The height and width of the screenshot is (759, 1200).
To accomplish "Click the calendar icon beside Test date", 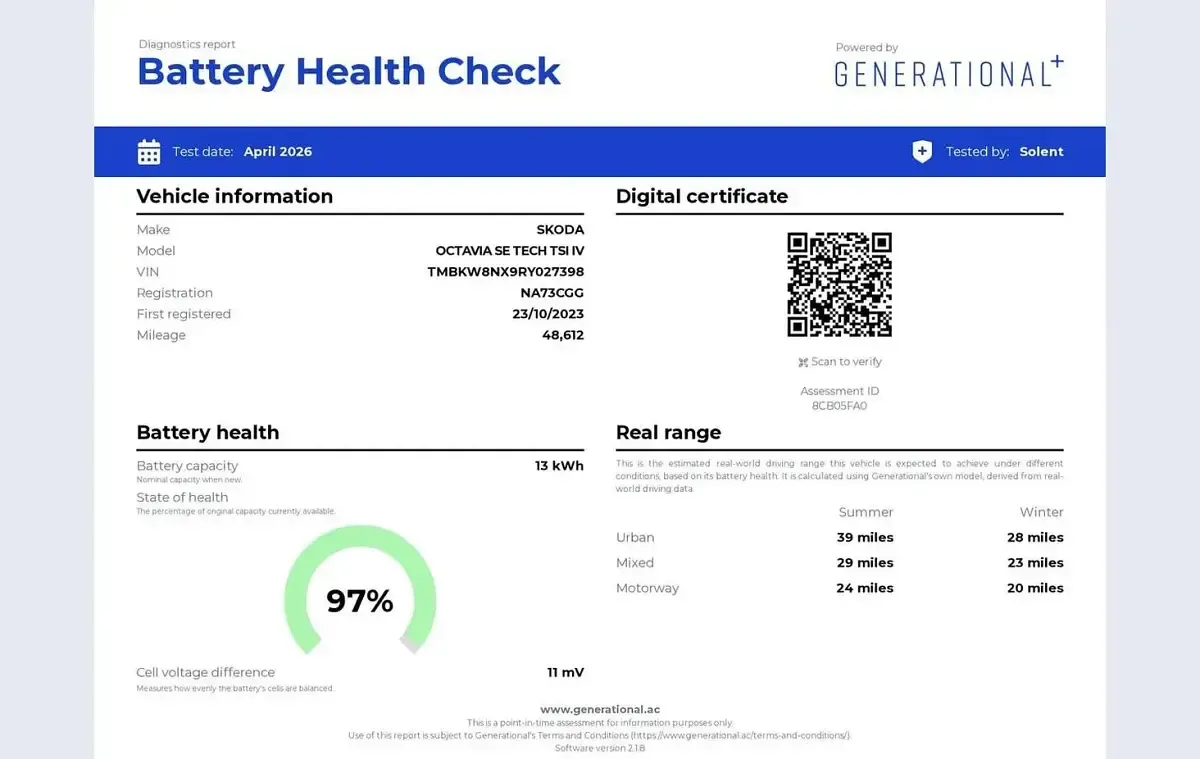I will tap(149, 152).
